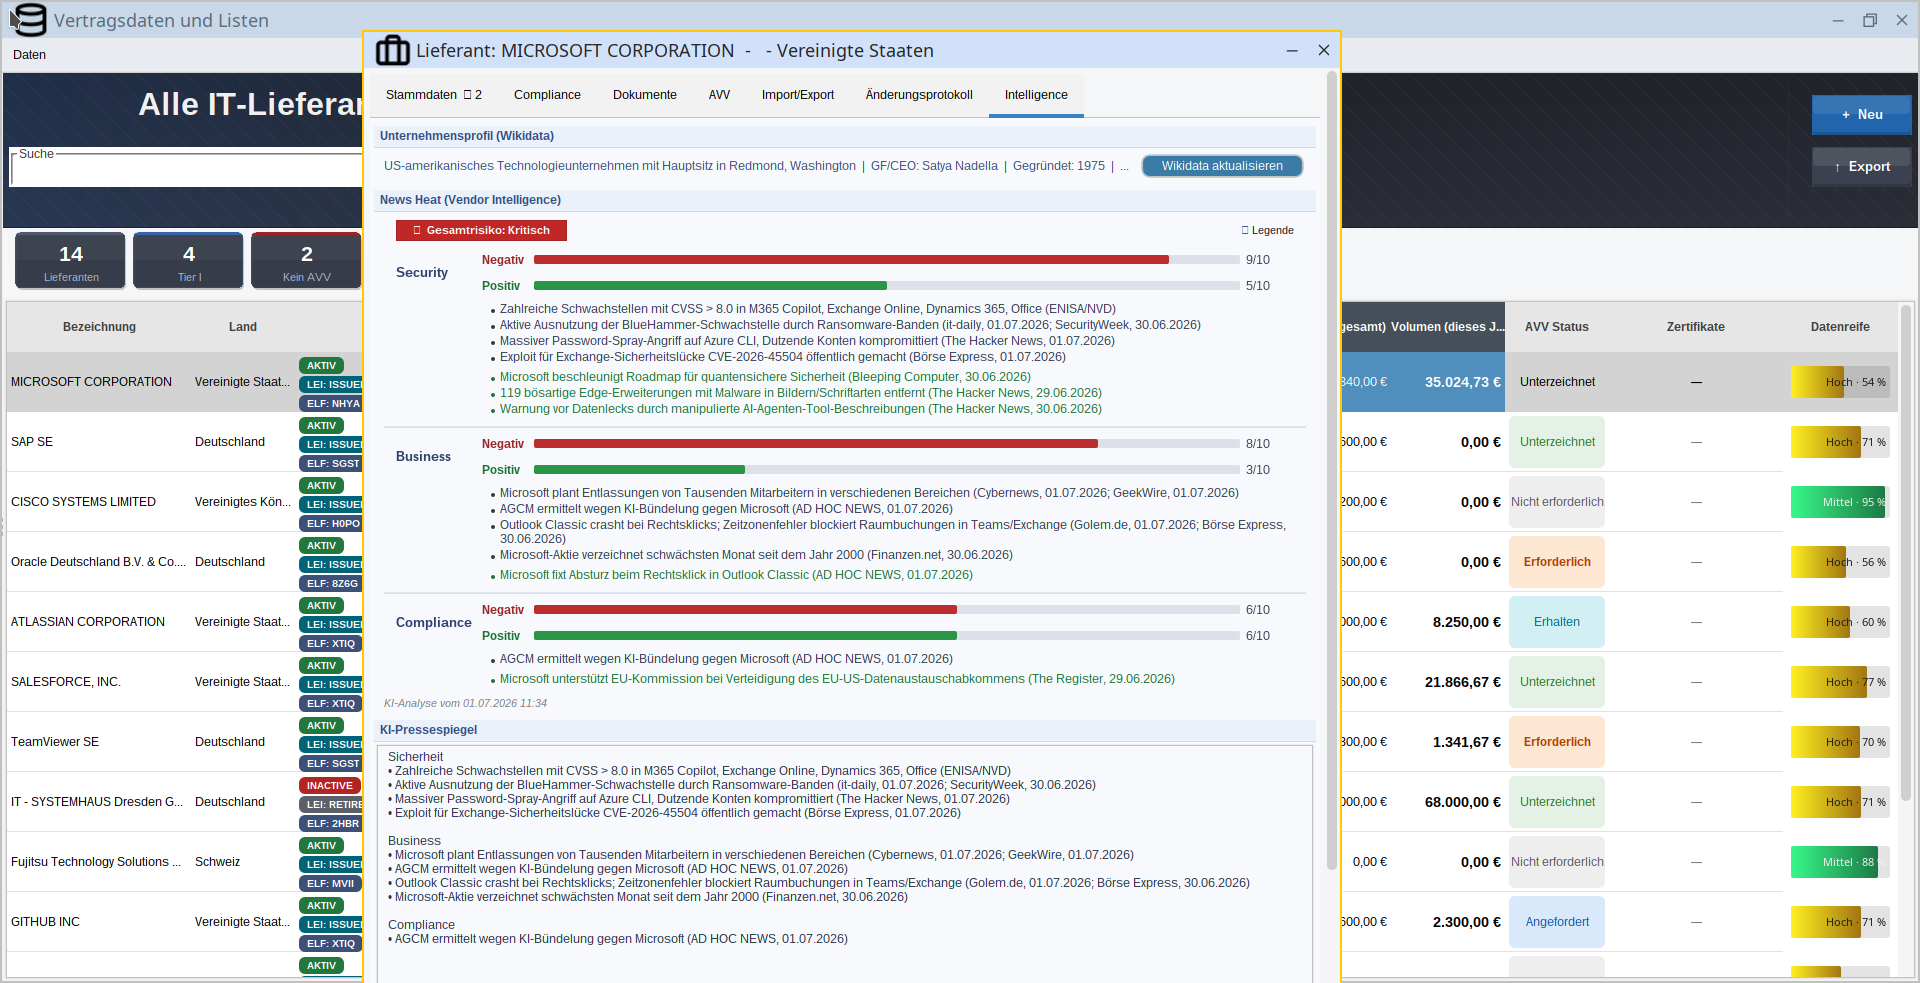Click Security Positiv score bar 5/10
Viewport: 1920px width, 983px height.
click(x=886, y=286)
